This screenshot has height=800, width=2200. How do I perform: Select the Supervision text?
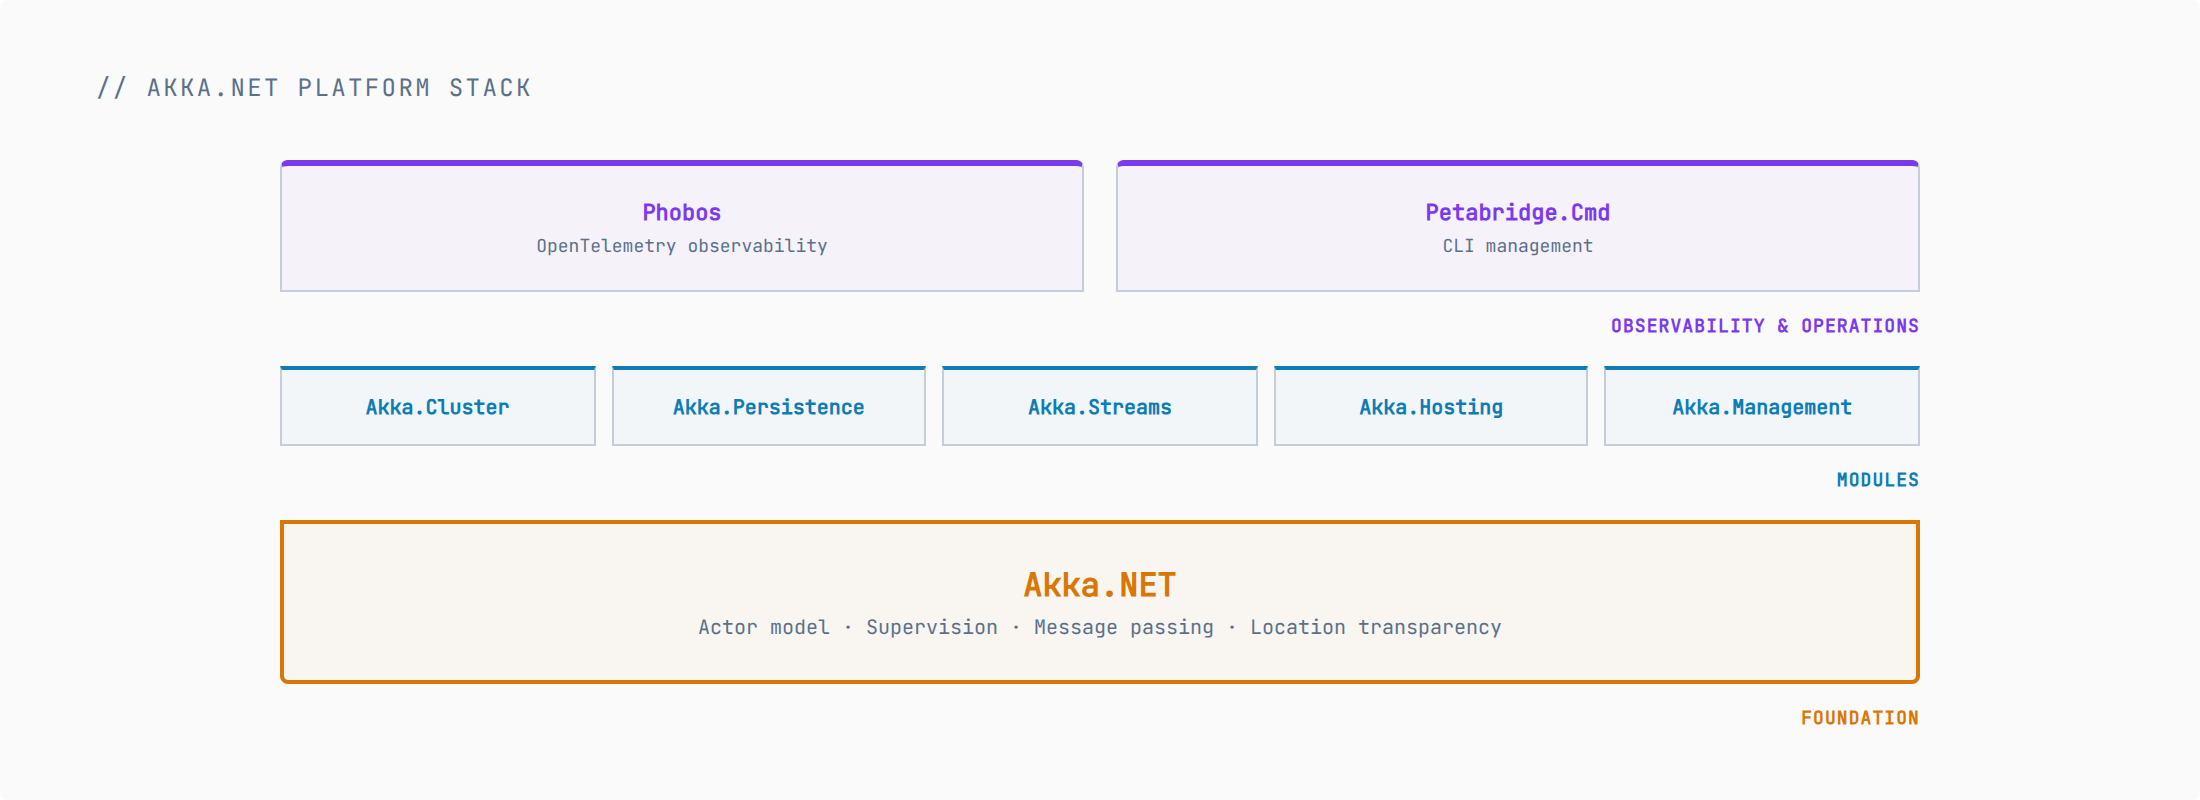pyautogui.click(x=931, y=628)
